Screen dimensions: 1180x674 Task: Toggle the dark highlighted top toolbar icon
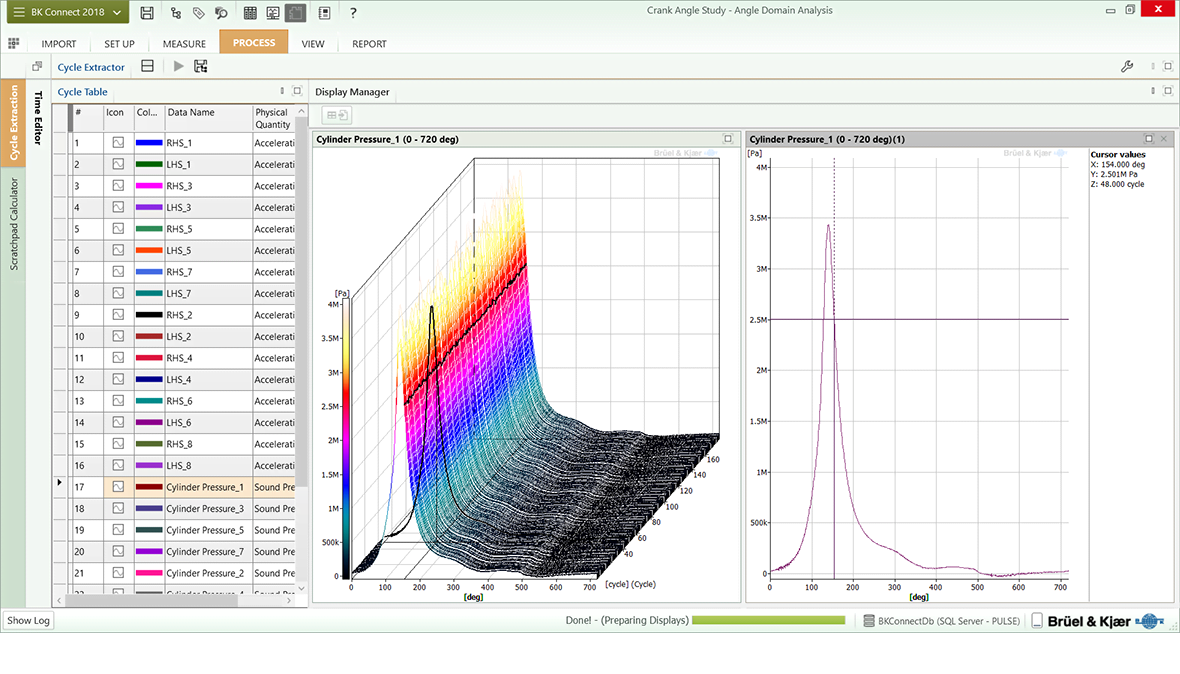click(x=295, y=13)
